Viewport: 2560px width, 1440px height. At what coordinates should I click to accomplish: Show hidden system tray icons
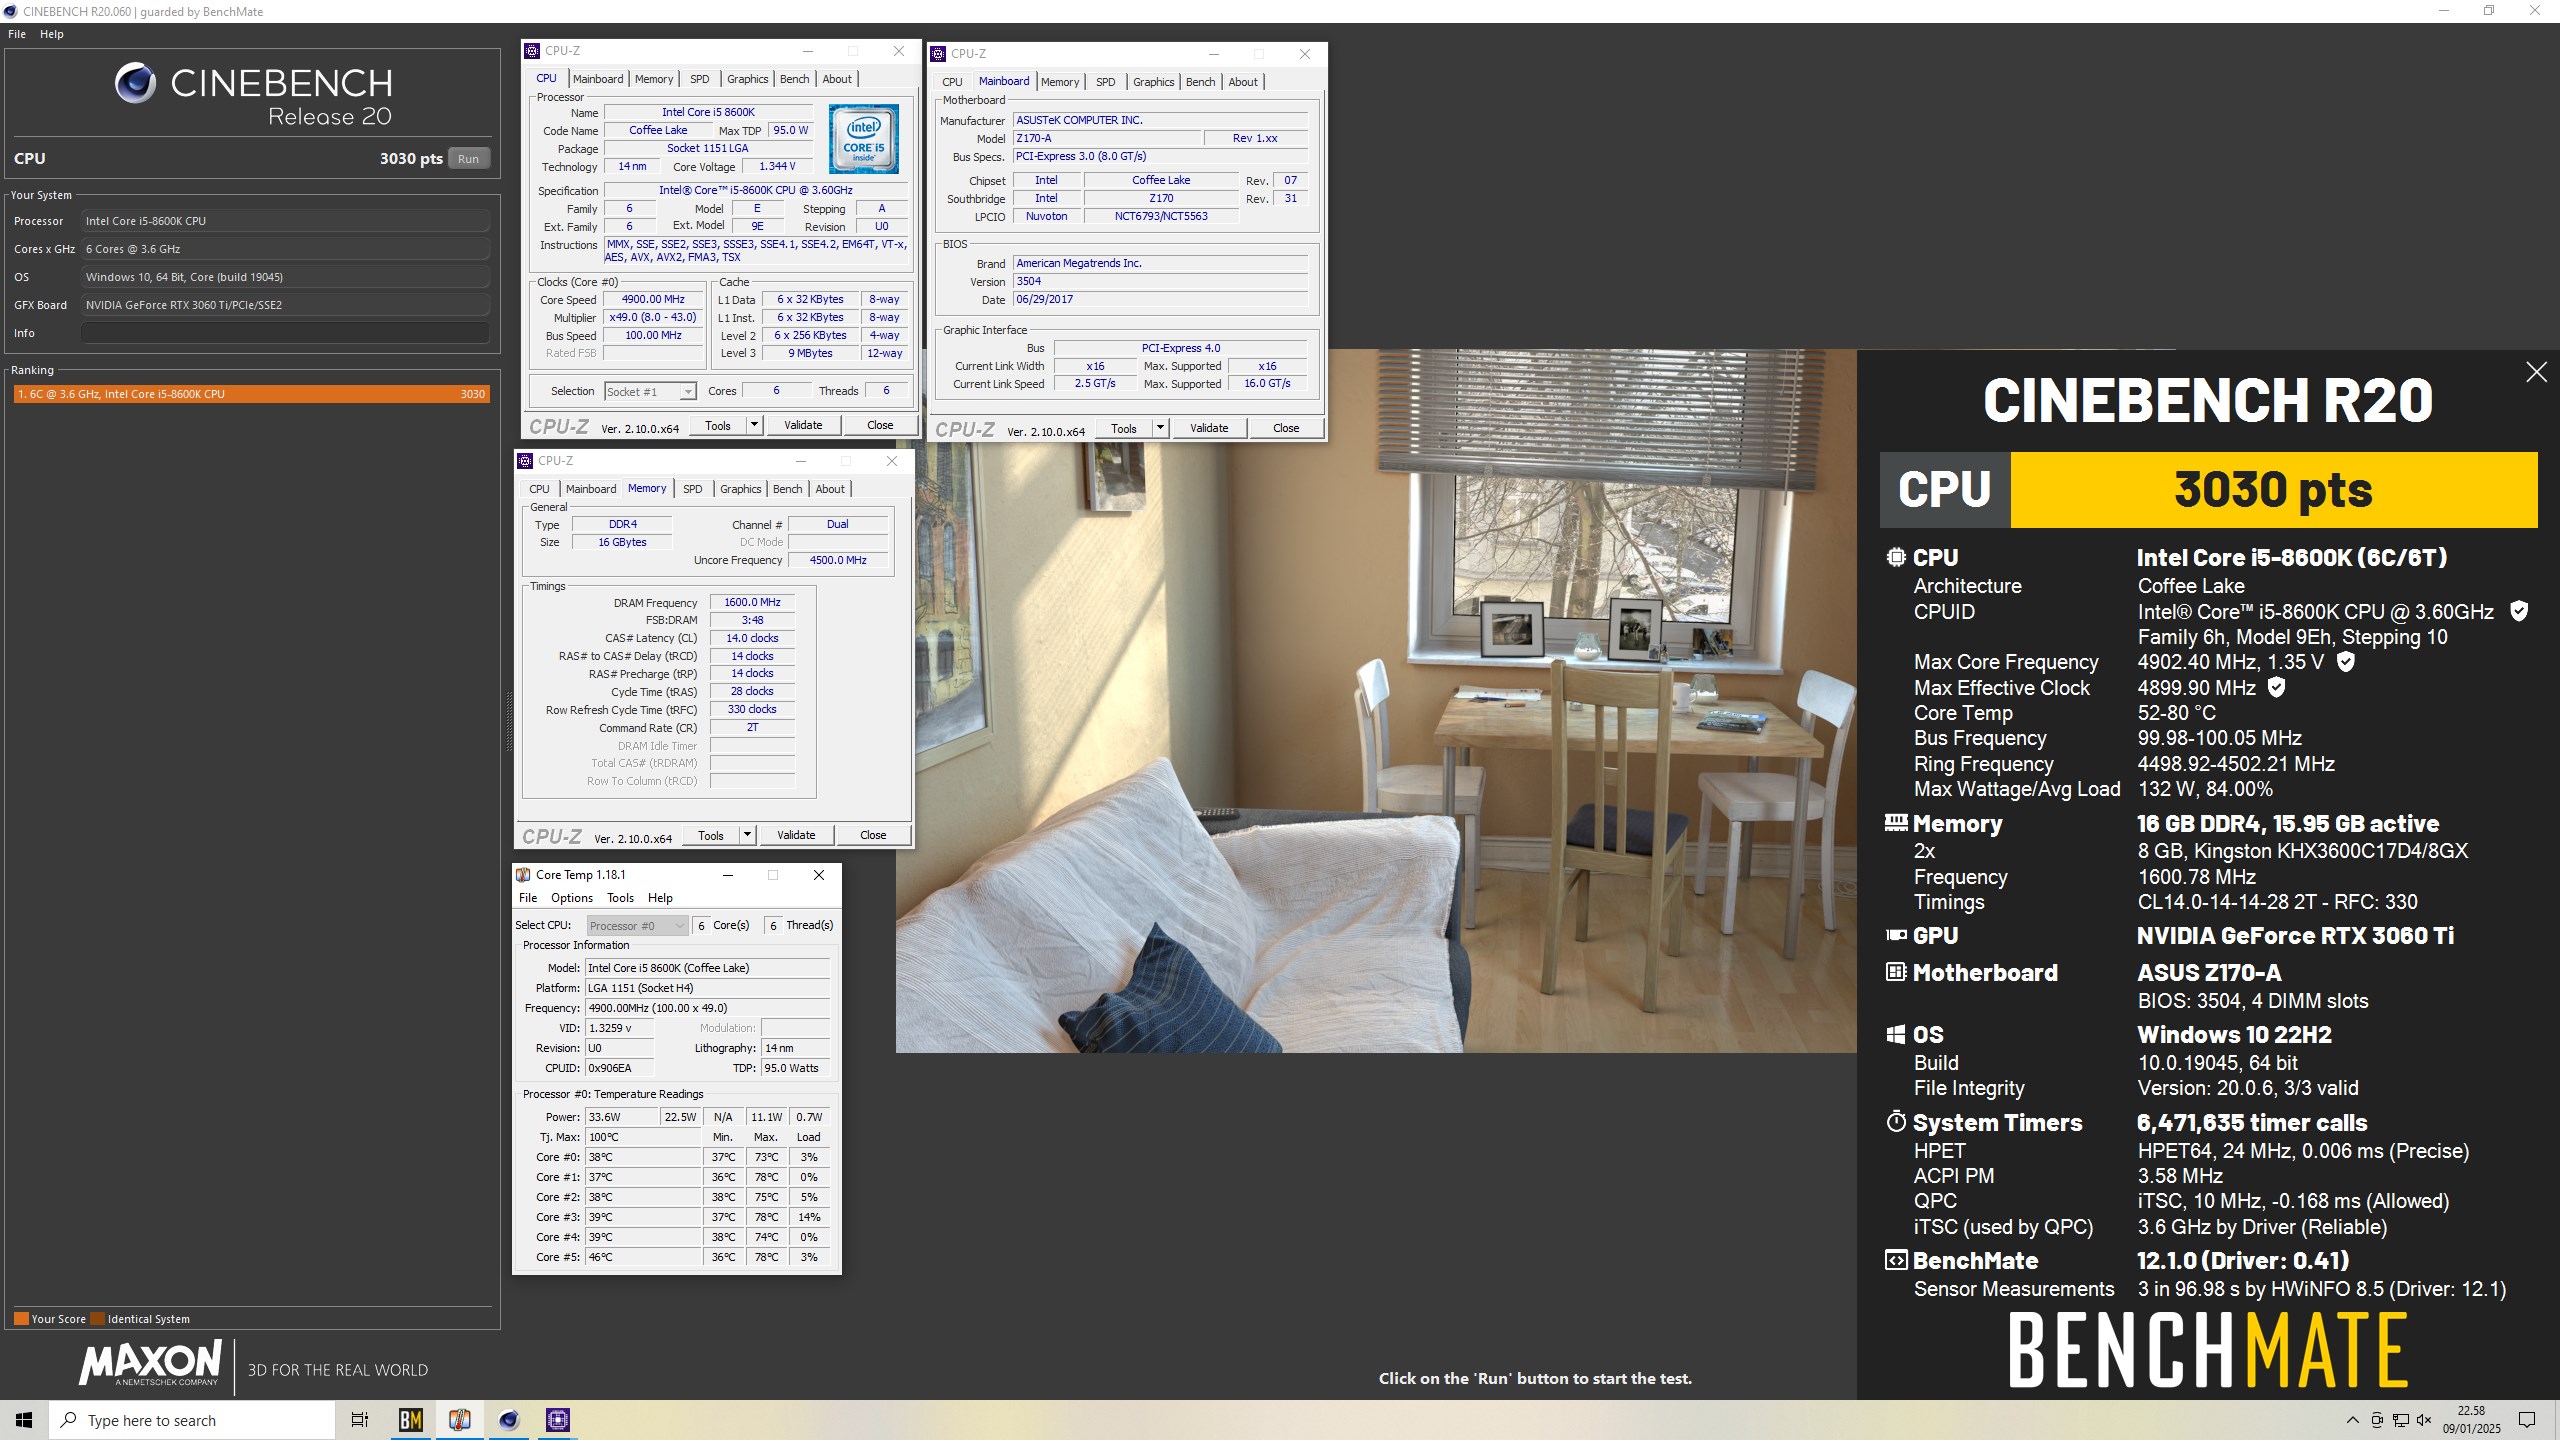click(2352, 1420)
